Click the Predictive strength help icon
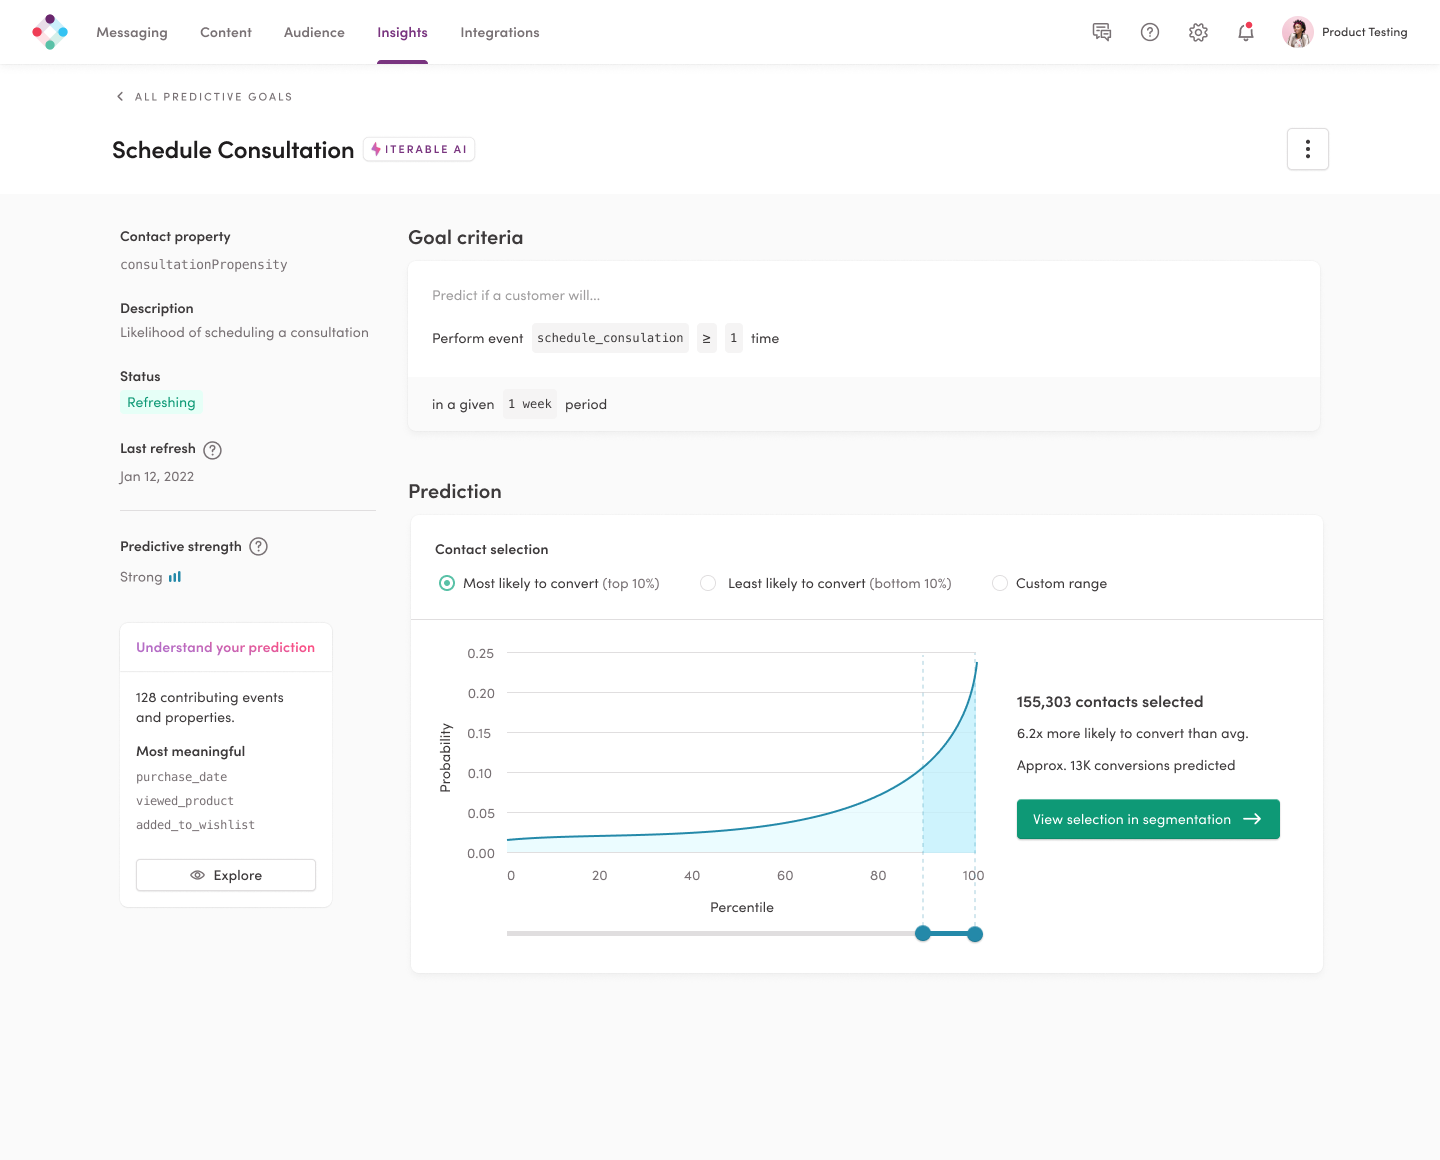This screenshot has width=1440, height=1160. (258, 546)
